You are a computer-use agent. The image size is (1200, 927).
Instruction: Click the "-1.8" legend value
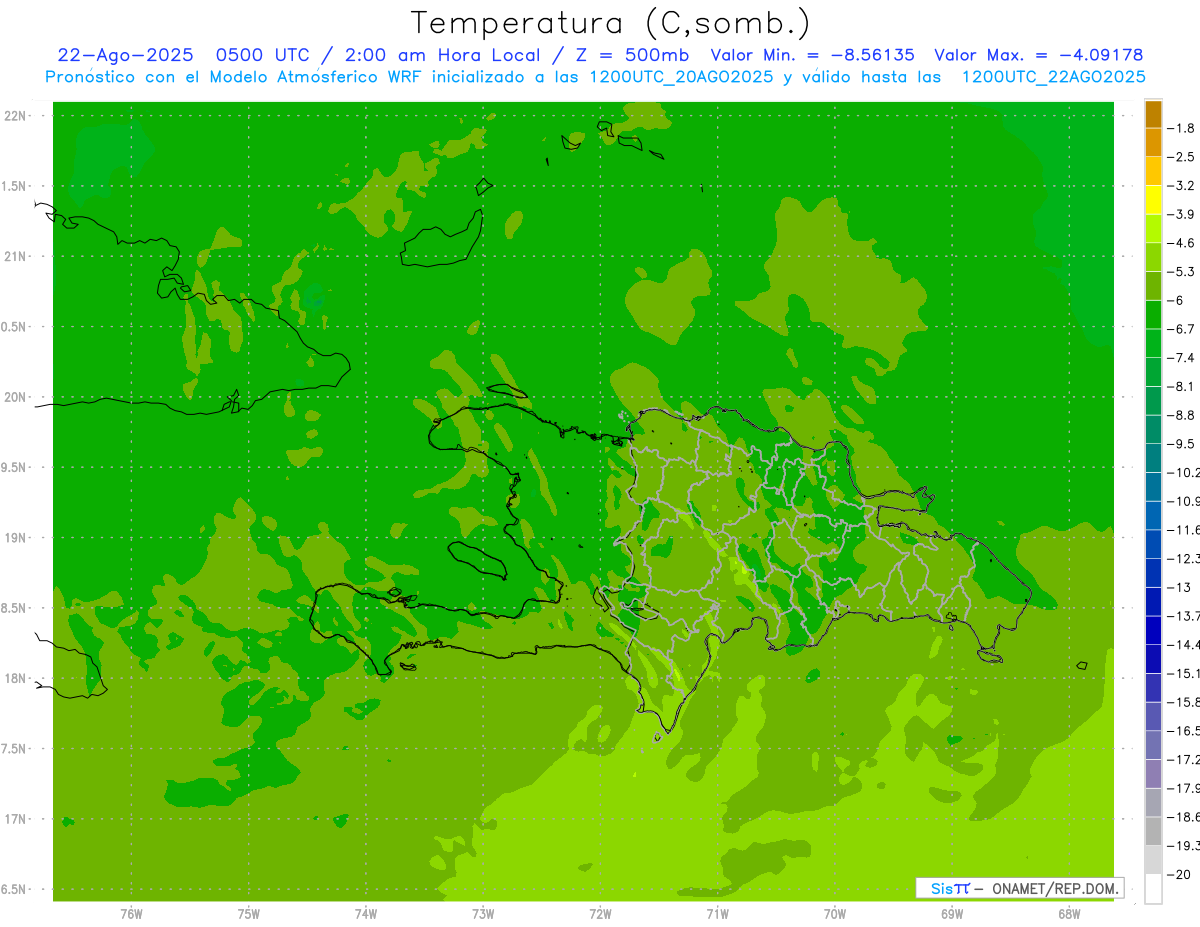click(x=1183, y=128)
